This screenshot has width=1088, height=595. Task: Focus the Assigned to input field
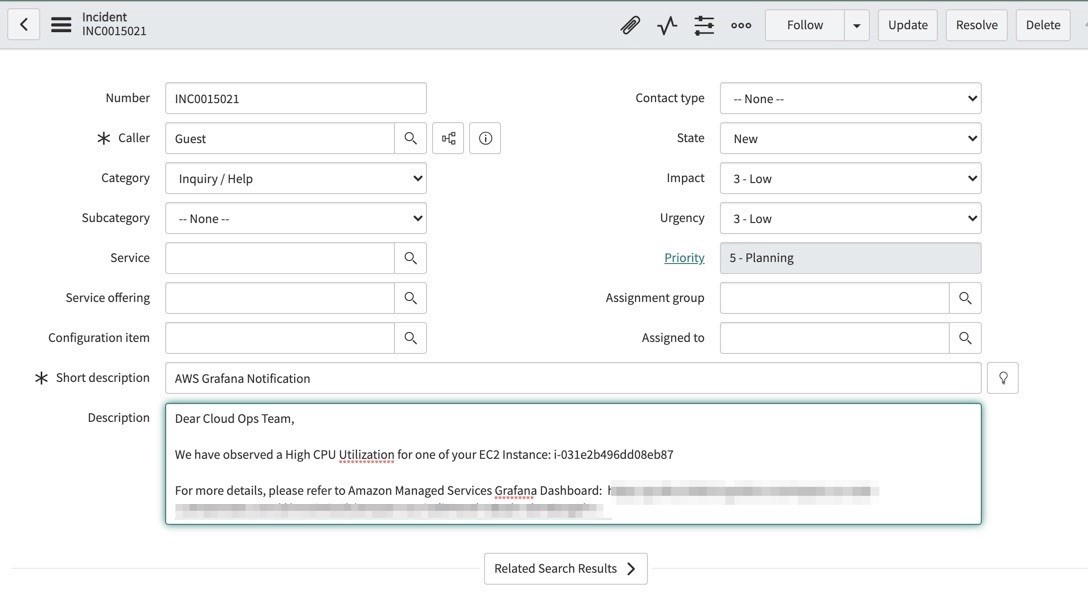pyautogui.click(x=835, y=338)
